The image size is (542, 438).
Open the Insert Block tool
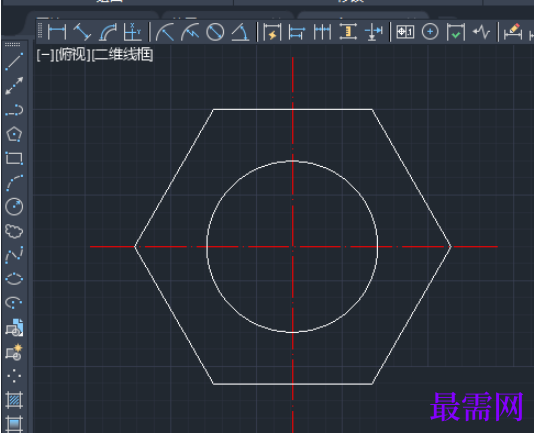14,328
